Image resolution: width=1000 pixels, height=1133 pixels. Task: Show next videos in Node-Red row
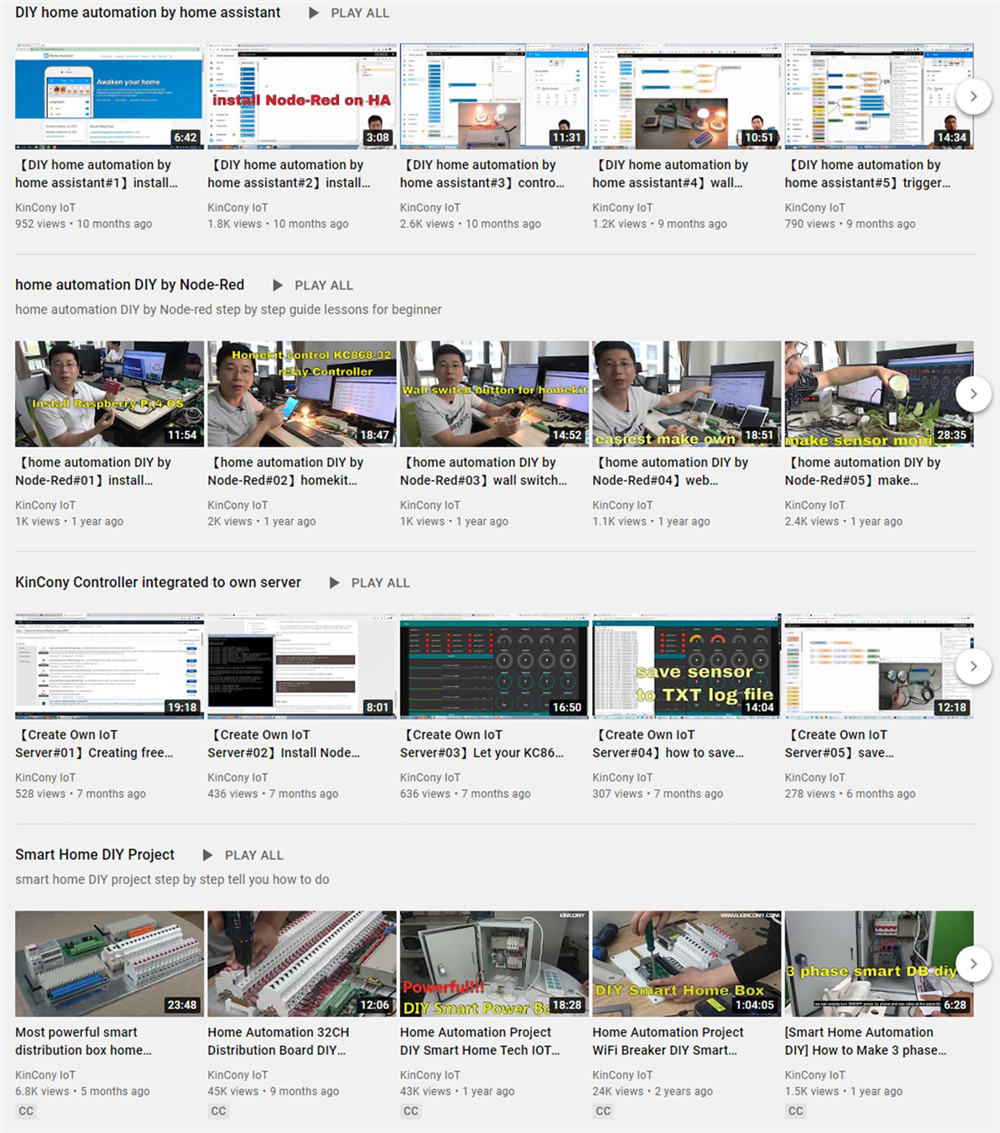(973, 394)
